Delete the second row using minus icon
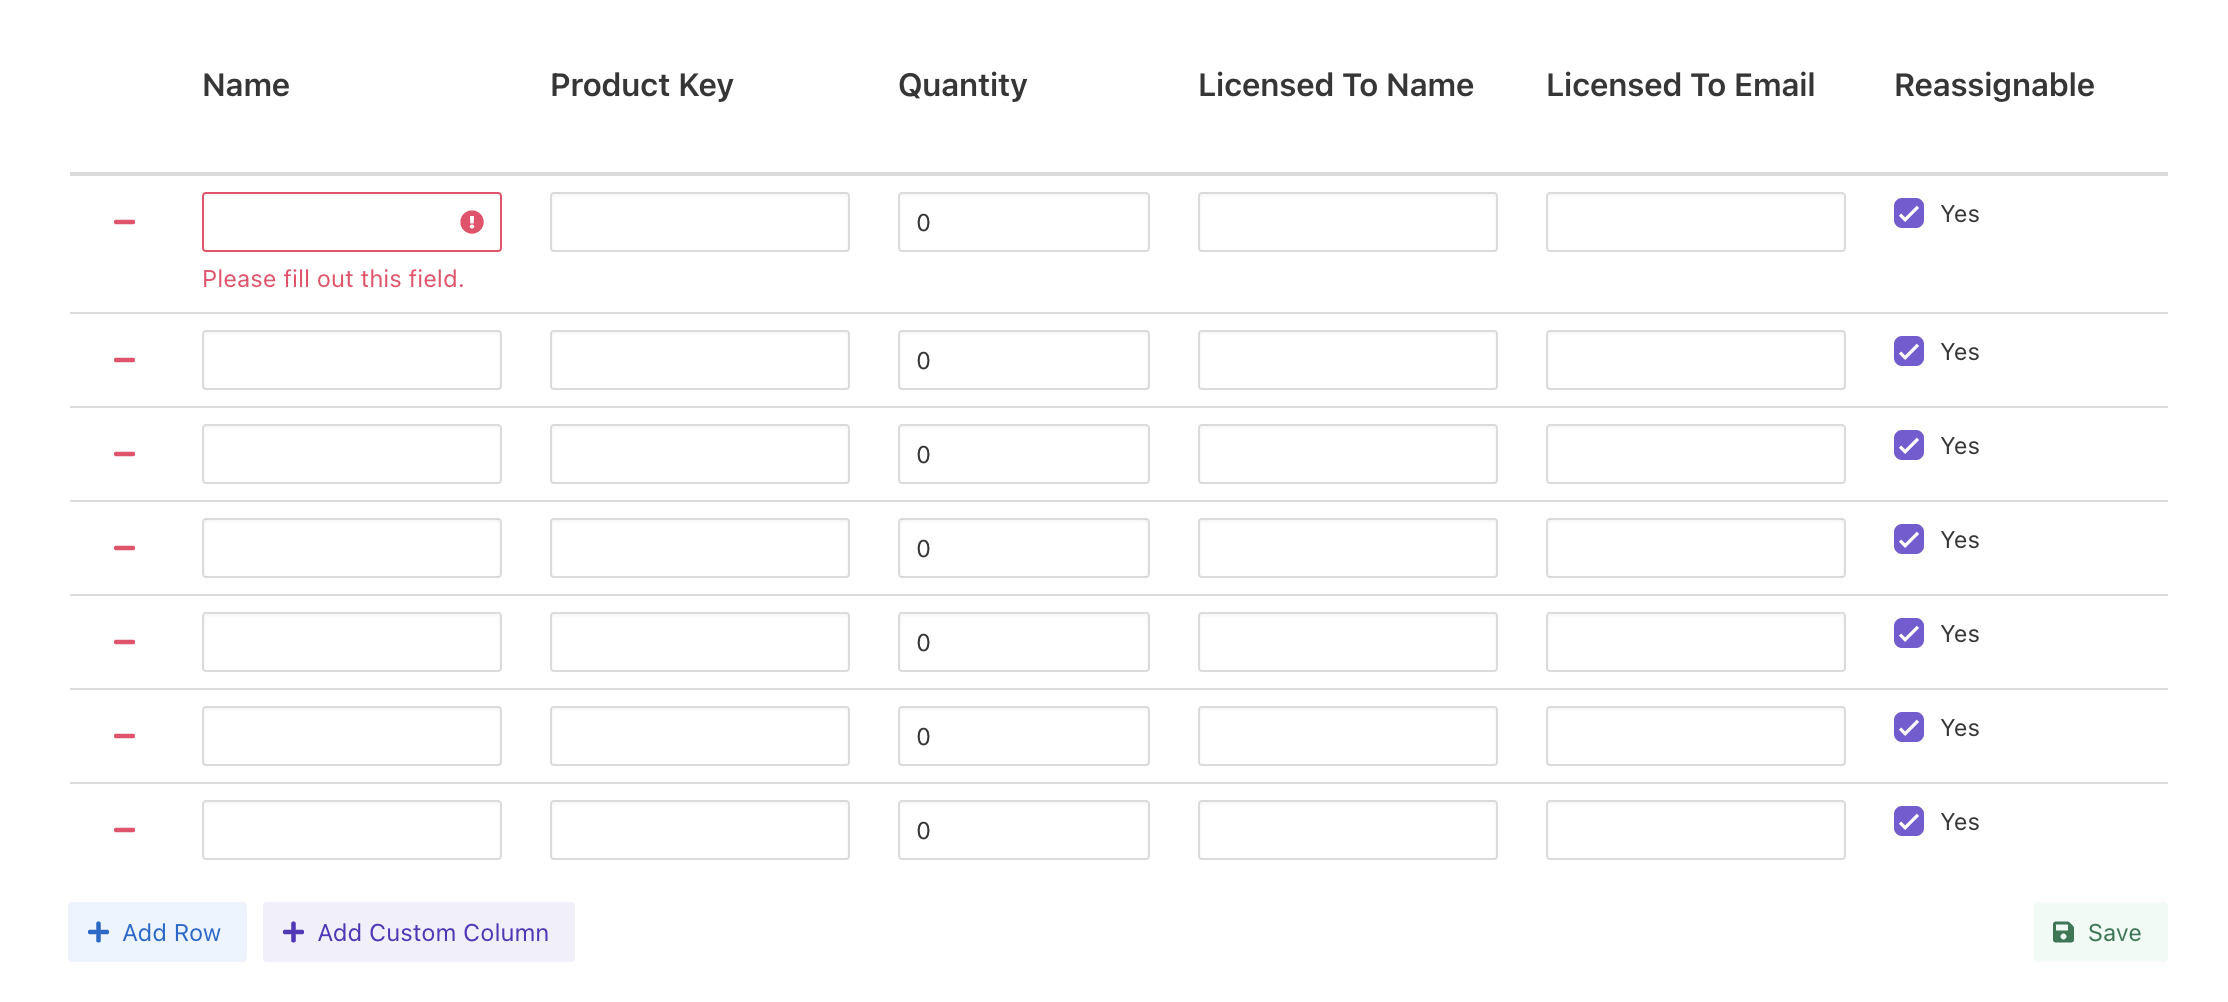Viewport: 2228px width, 1002px height. (124, 360)
